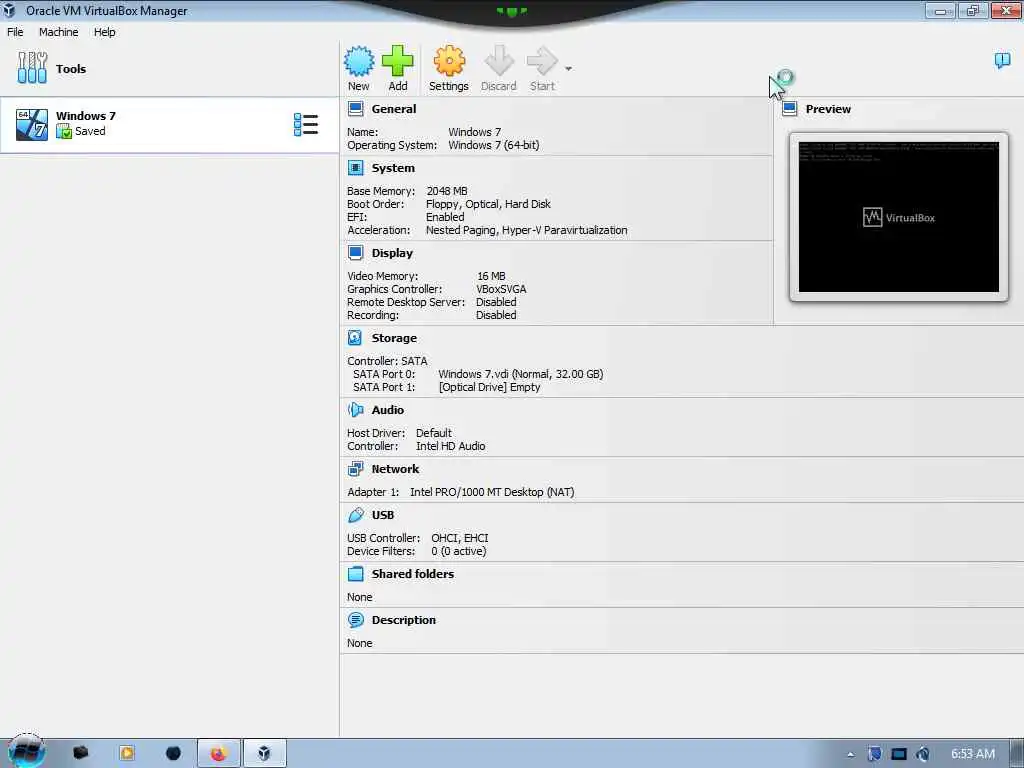The height and width of the screenshot is (768, 1024).
Task: Click the Saved state label of Windows 7
Action: click(90, 131)
